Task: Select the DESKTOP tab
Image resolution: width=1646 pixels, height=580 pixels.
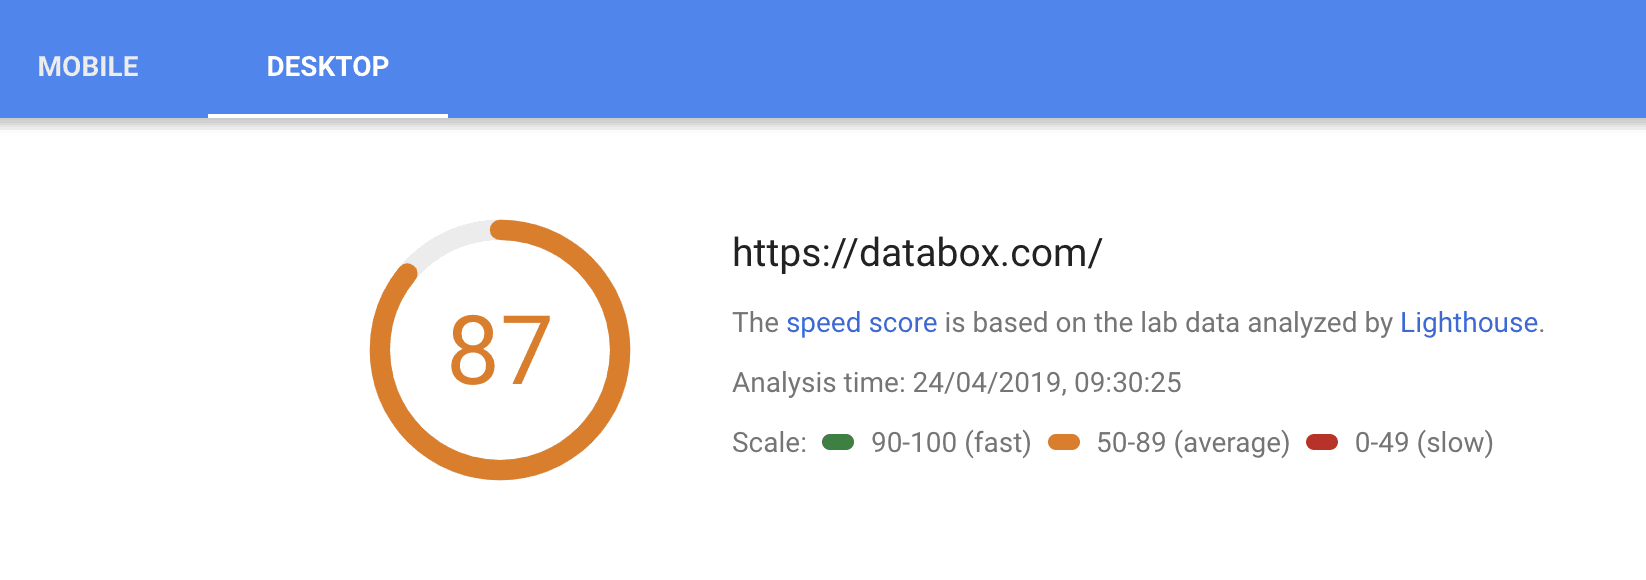Action: 327,66
